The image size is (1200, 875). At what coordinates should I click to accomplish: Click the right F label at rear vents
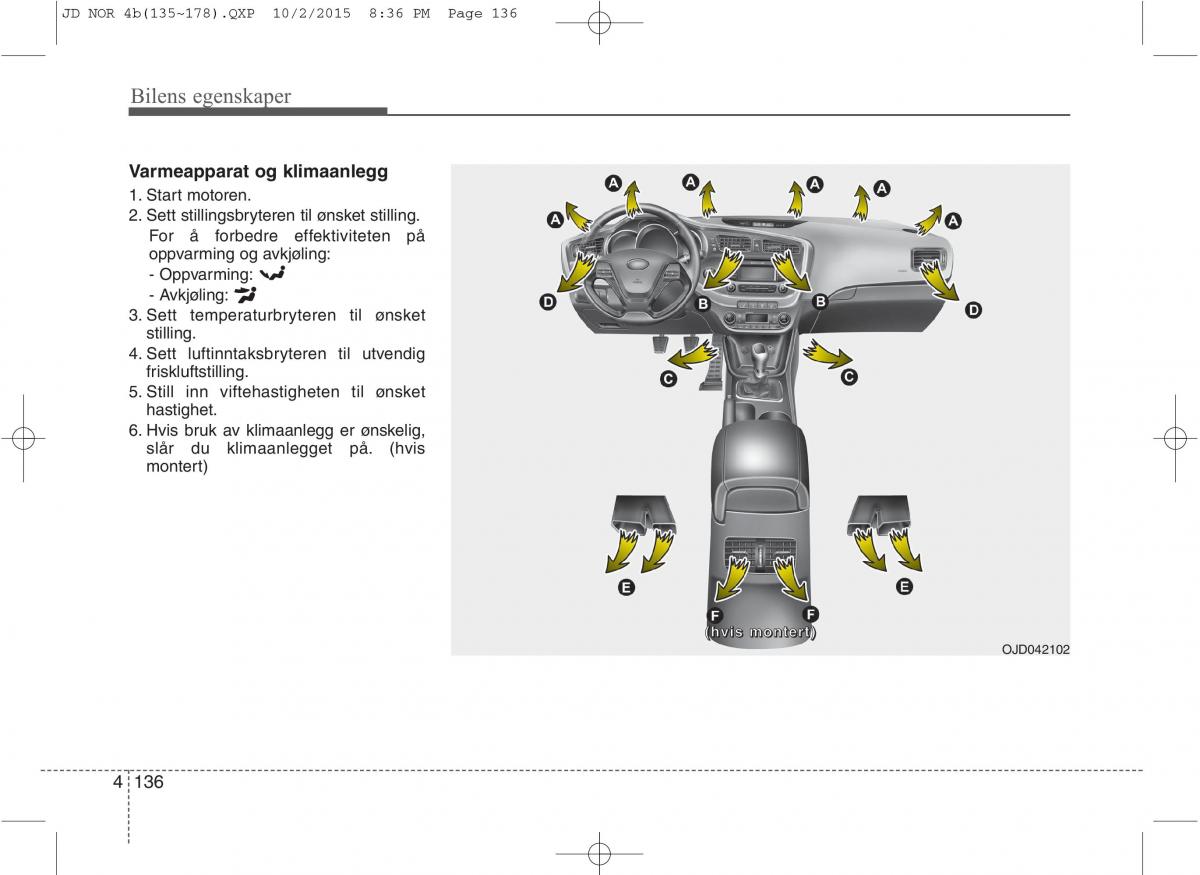click(x=811, y=614)
